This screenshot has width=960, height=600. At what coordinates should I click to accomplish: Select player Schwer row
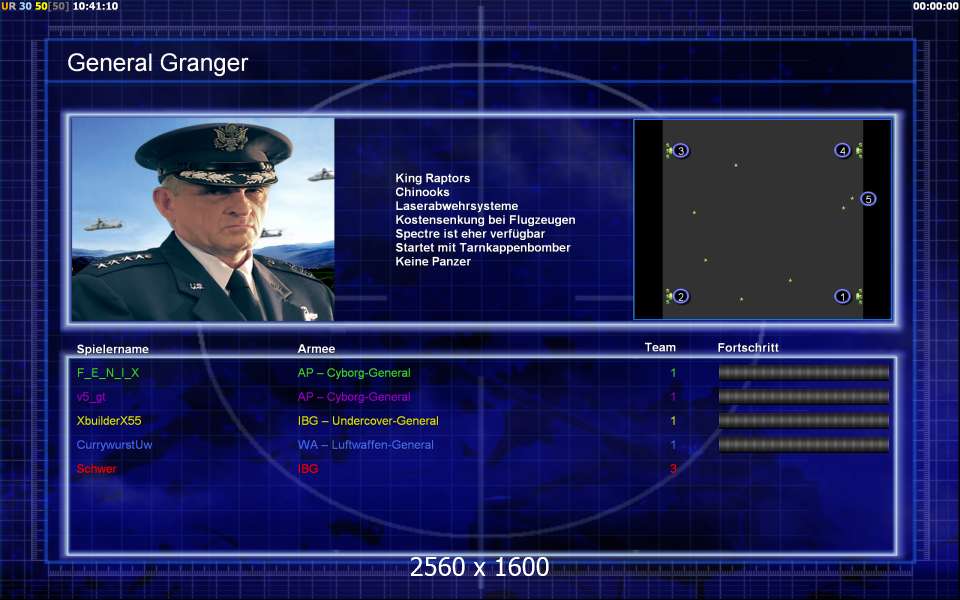click(482, 468)
